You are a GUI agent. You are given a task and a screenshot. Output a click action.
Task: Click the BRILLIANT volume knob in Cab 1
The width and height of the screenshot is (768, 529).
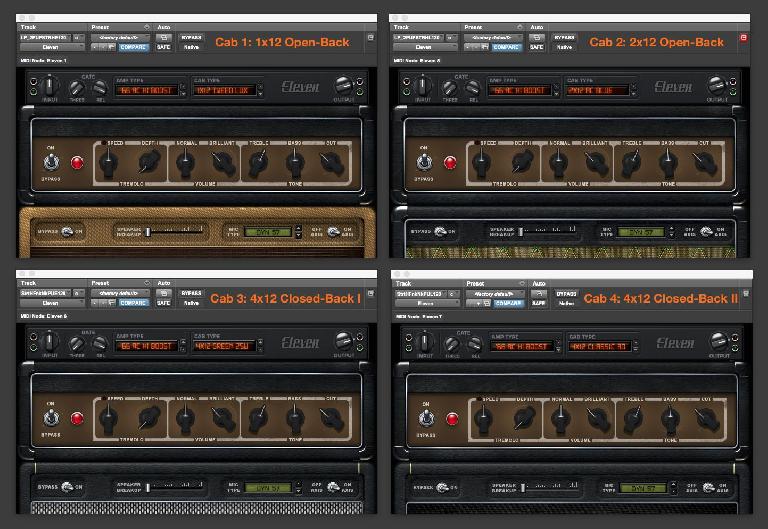click(223, 162)
